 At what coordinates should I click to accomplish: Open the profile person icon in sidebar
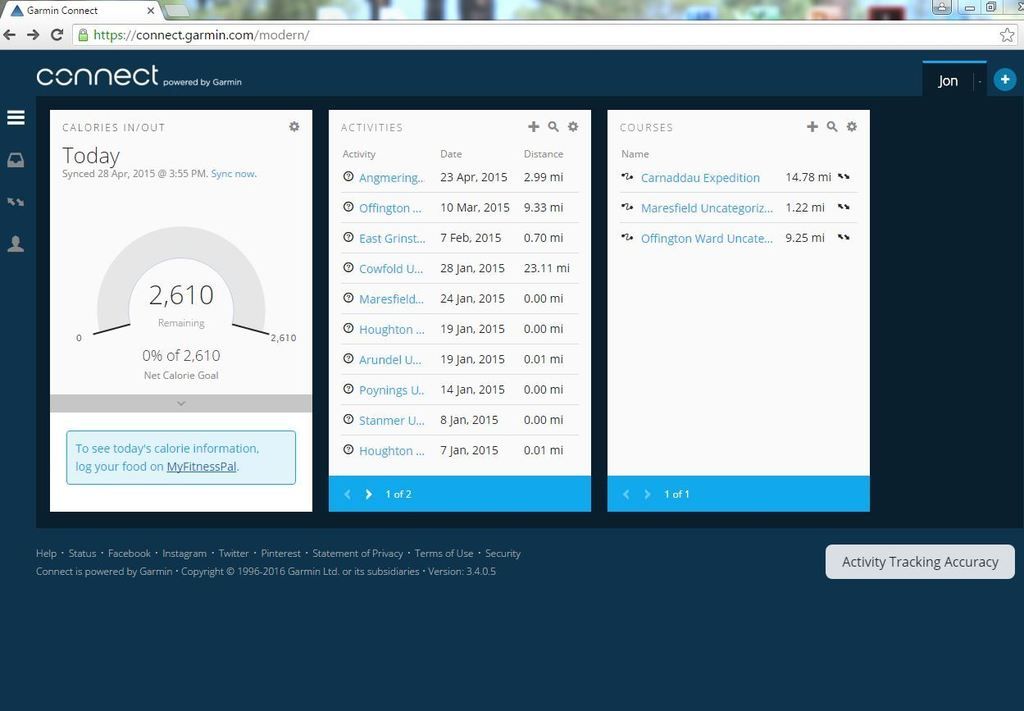[x=16, y=244]
